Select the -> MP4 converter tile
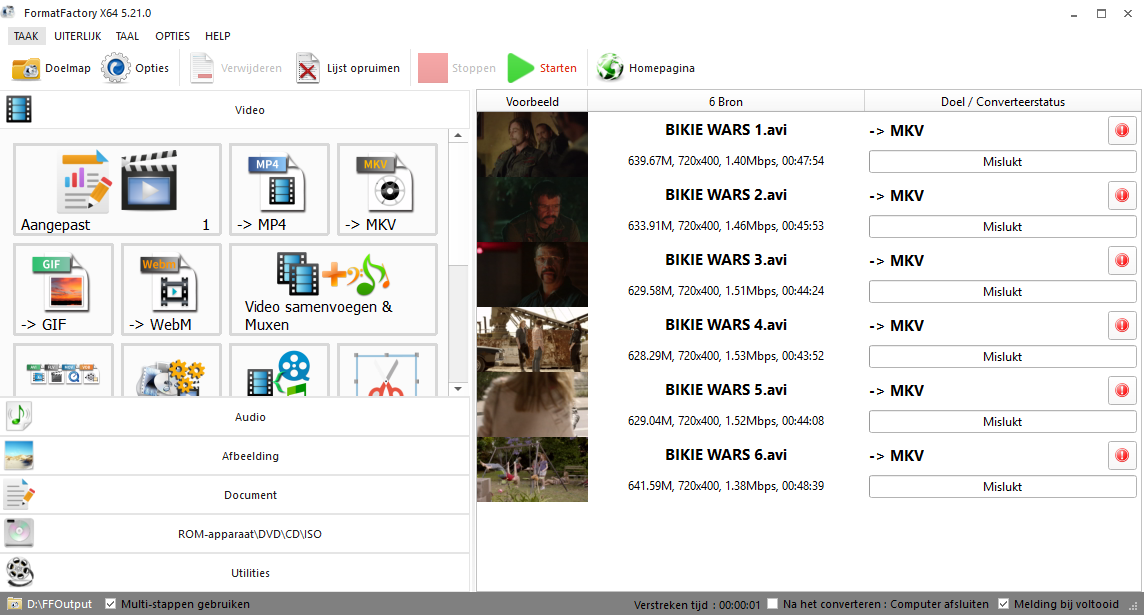This screenshot has width=1144, height=615. pos(279,190)
